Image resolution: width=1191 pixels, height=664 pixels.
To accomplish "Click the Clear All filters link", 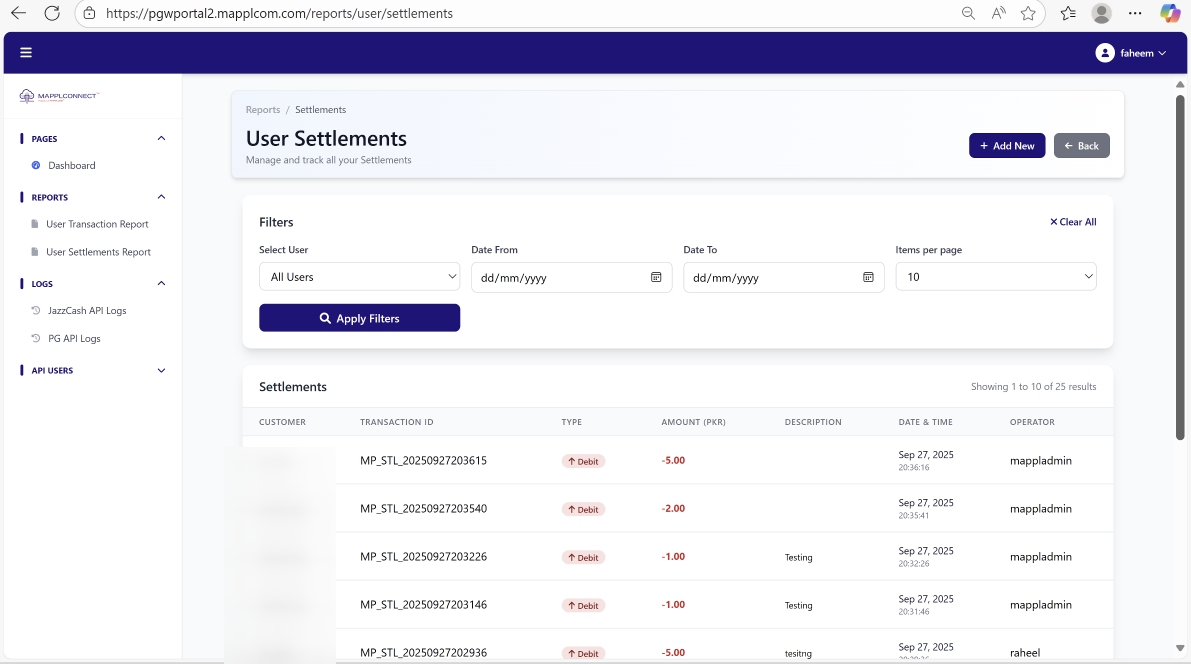I will click(x=1072, y=222).
